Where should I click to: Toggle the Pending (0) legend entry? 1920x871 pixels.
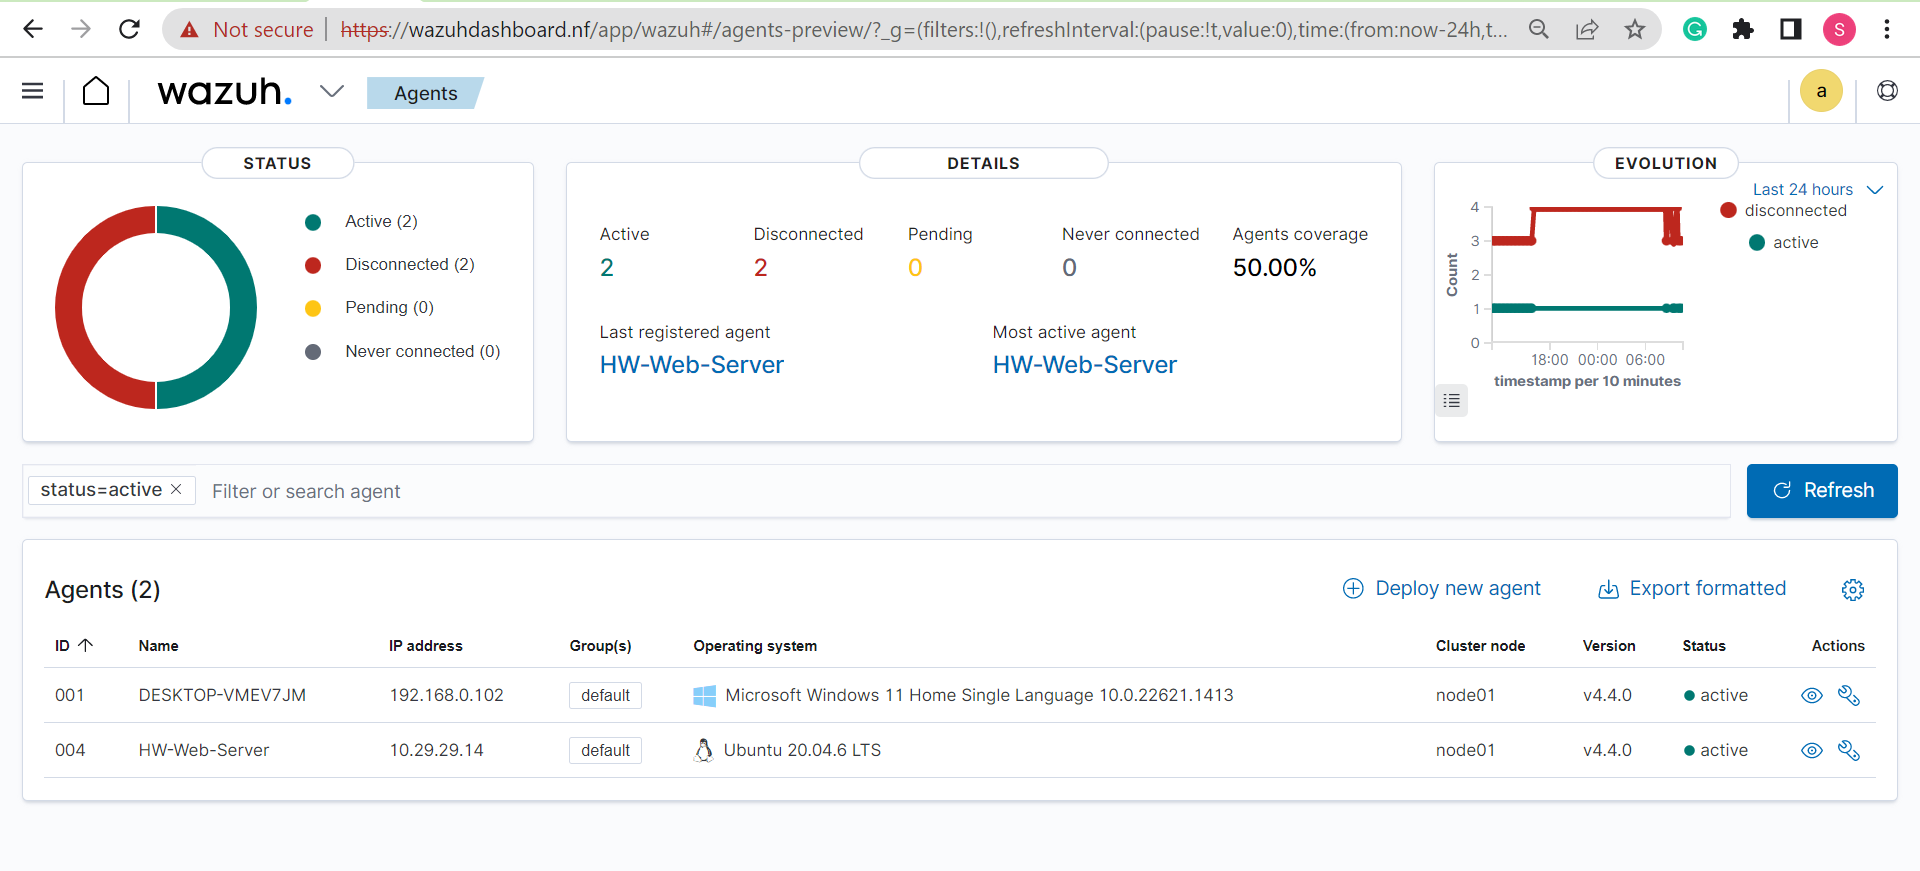click(x=370, y=308)
